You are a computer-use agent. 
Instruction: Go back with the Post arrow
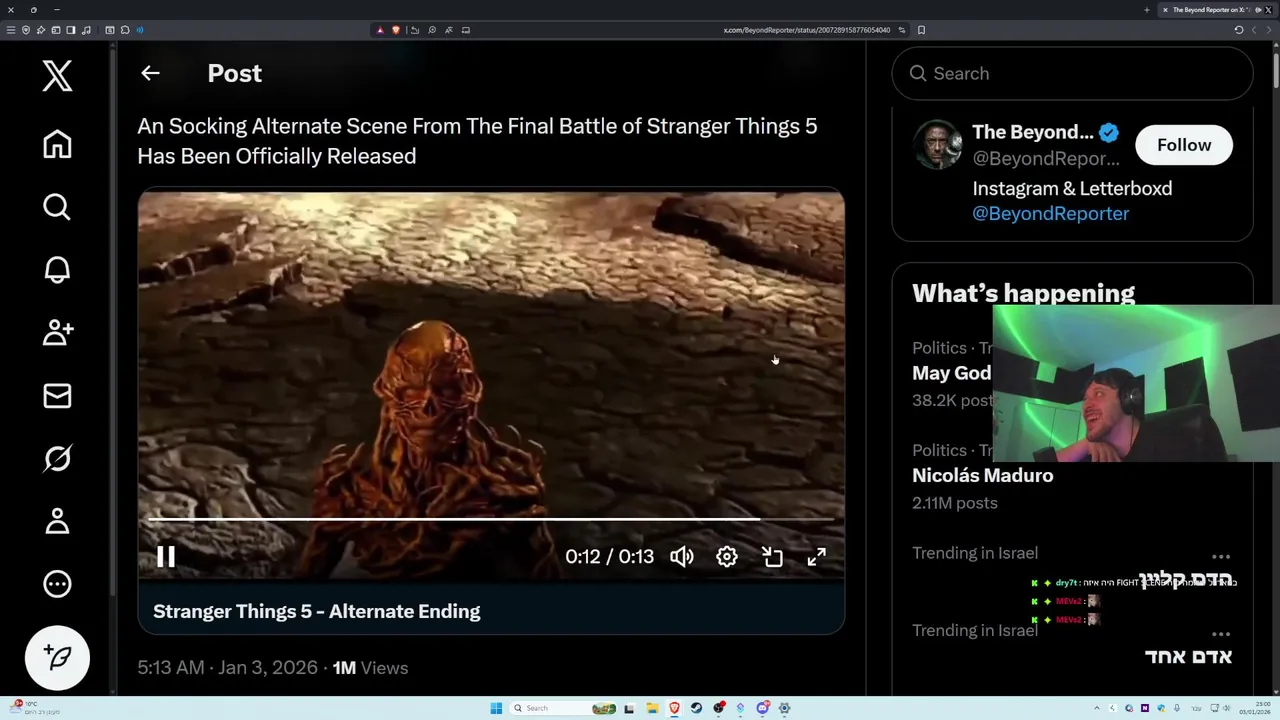[150, 73]
